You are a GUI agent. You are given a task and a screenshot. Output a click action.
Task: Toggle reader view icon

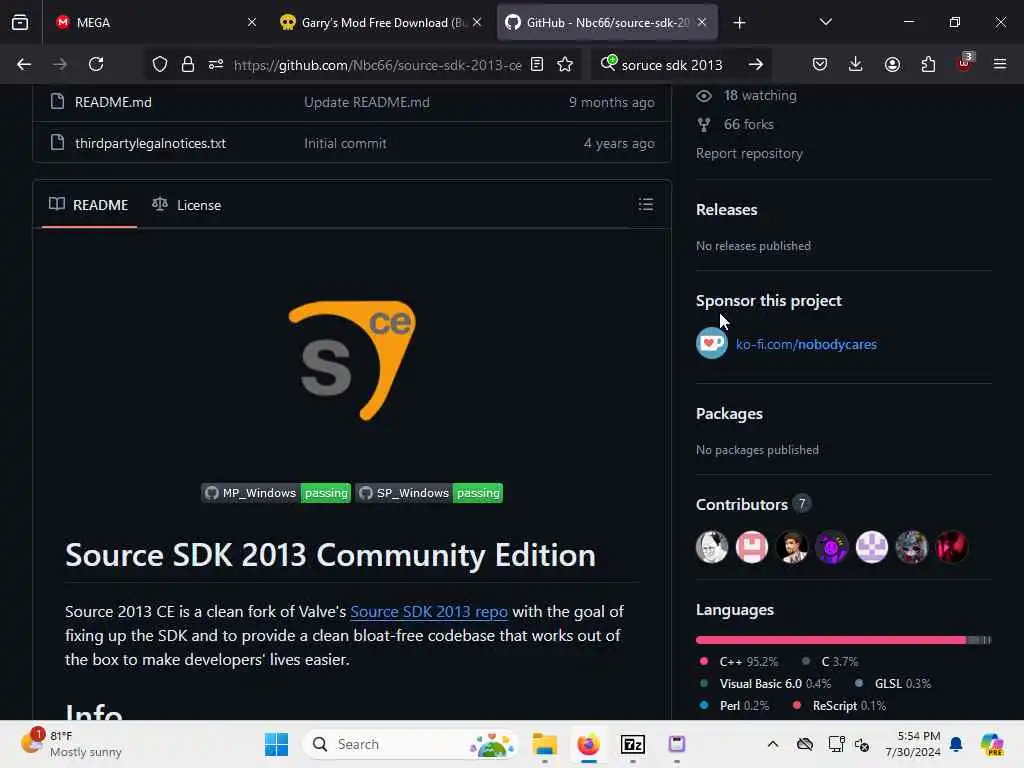537,64
